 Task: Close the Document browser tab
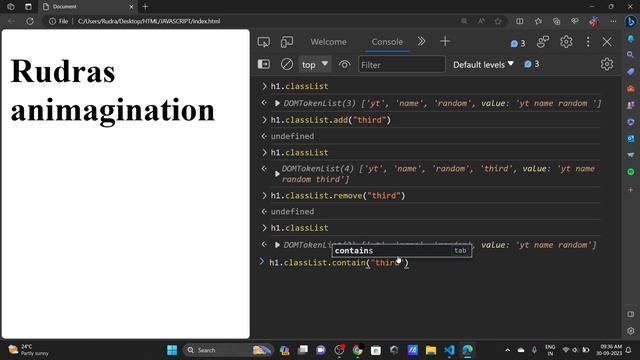click(131, 7)
